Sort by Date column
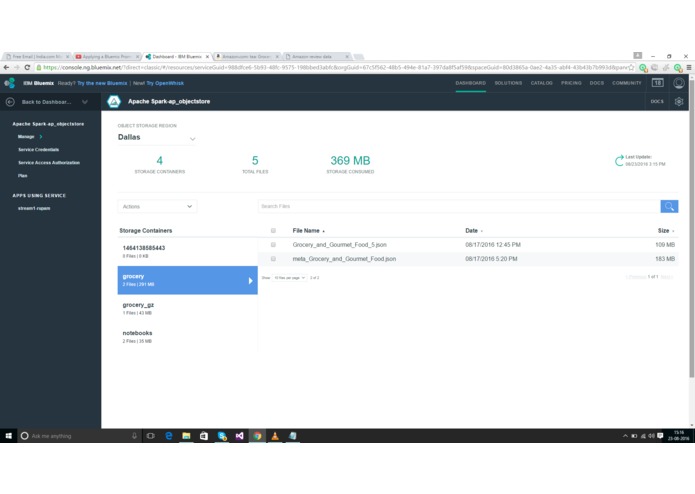 click(x=474, y=230)
